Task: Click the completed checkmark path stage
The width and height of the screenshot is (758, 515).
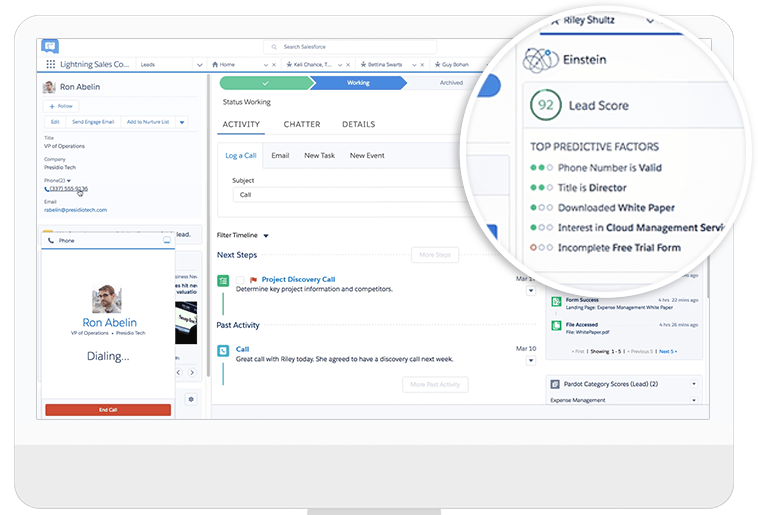Action: click(x=265, y=83)
